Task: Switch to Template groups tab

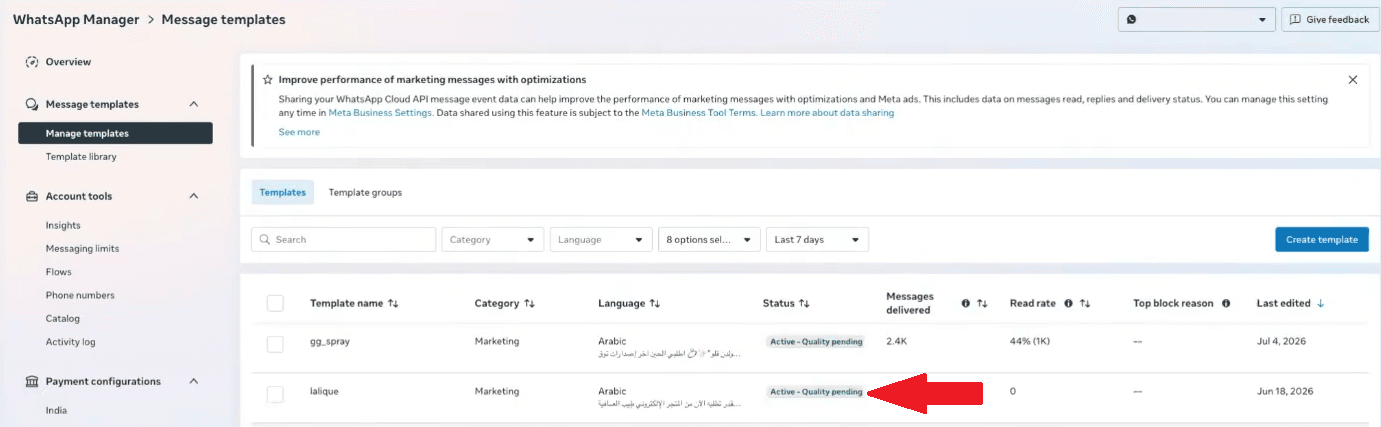Action: (x=365, y=192)
